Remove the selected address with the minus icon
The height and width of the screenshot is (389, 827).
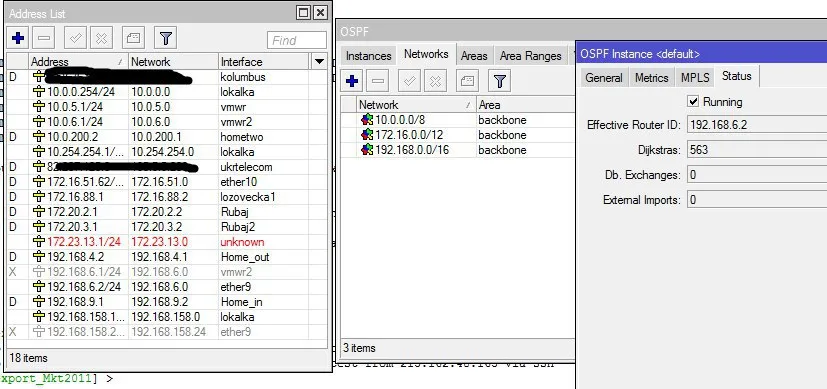click(44, 38)
